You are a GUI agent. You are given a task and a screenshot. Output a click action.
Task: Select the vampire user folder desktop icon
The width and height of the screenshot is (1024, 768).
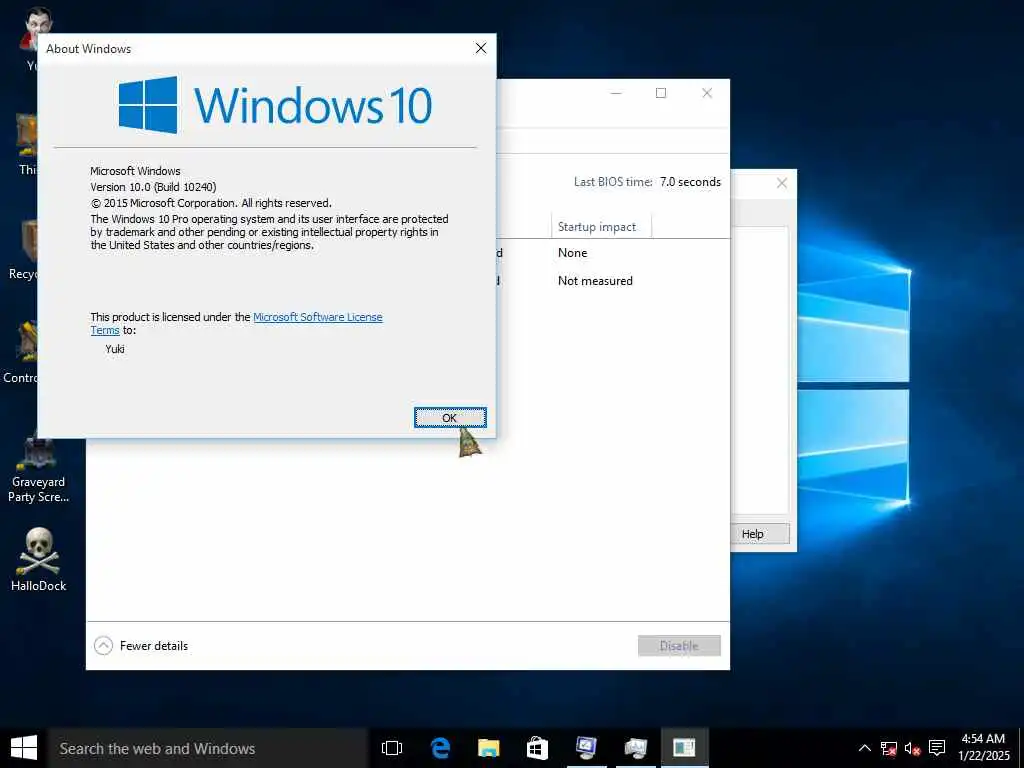pos(29,37)
